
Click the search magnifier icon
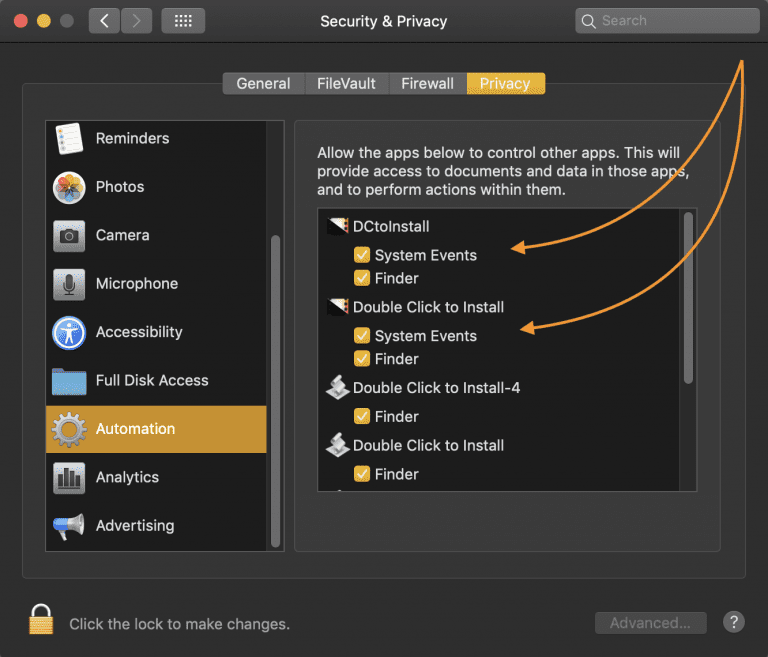[588, 21]
